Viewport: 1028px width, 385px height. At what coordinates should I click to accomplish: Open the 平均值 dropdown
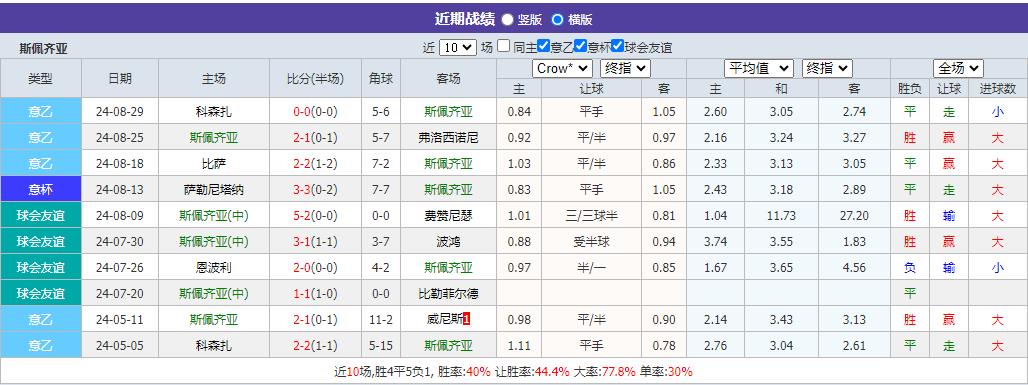click(759, 68)
